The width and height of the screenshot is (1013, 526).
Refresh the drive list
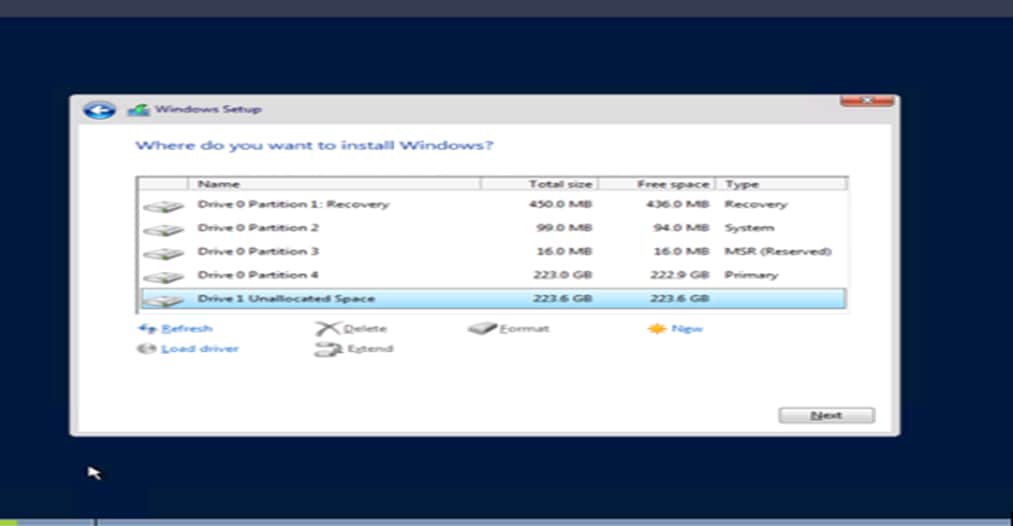click(186, 328)
